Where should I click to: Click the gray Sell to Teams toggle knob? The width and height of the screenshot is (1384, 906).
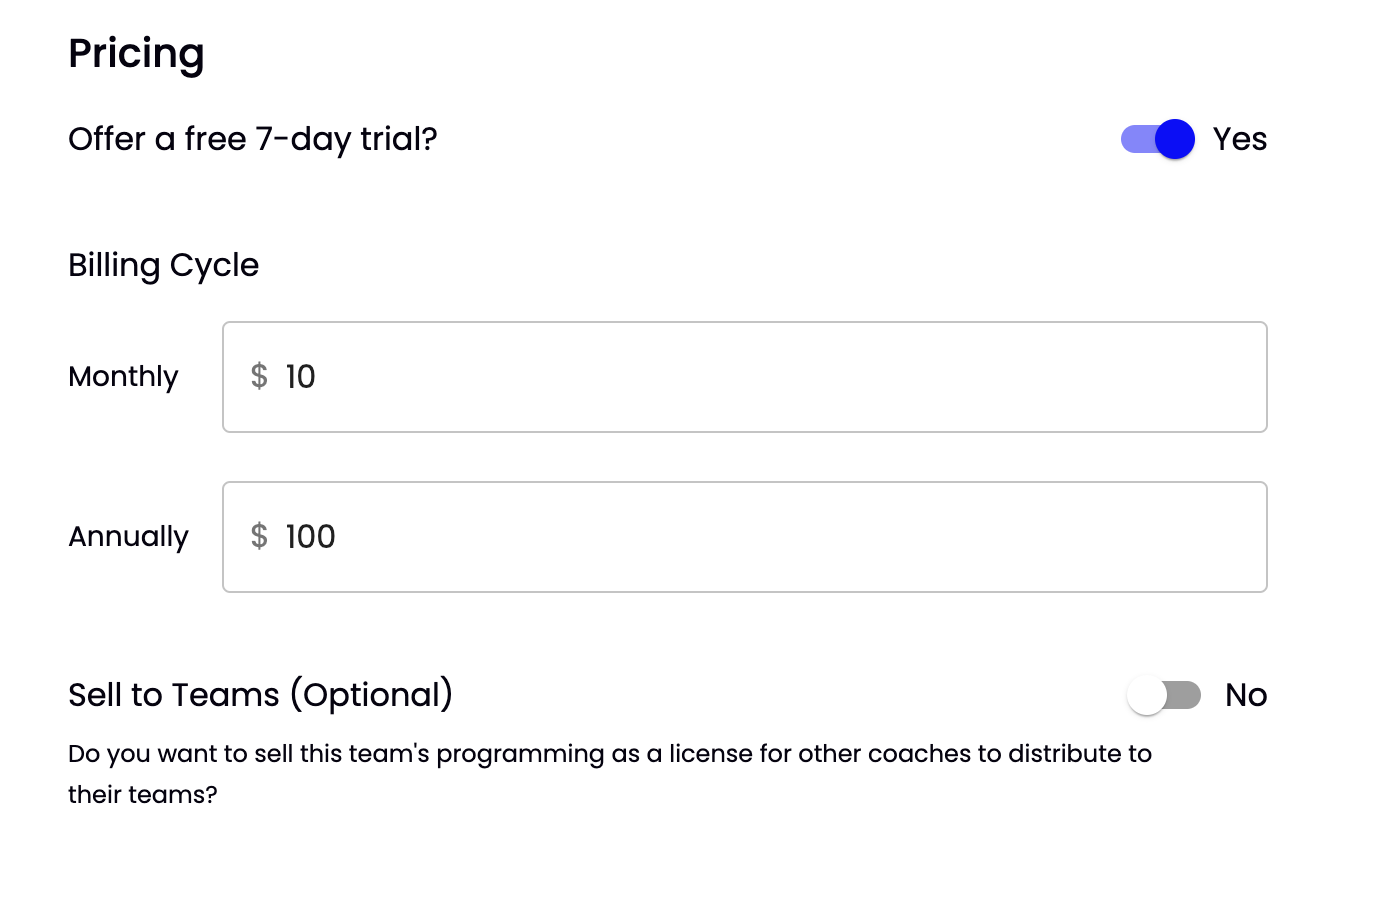[1146, 694]
